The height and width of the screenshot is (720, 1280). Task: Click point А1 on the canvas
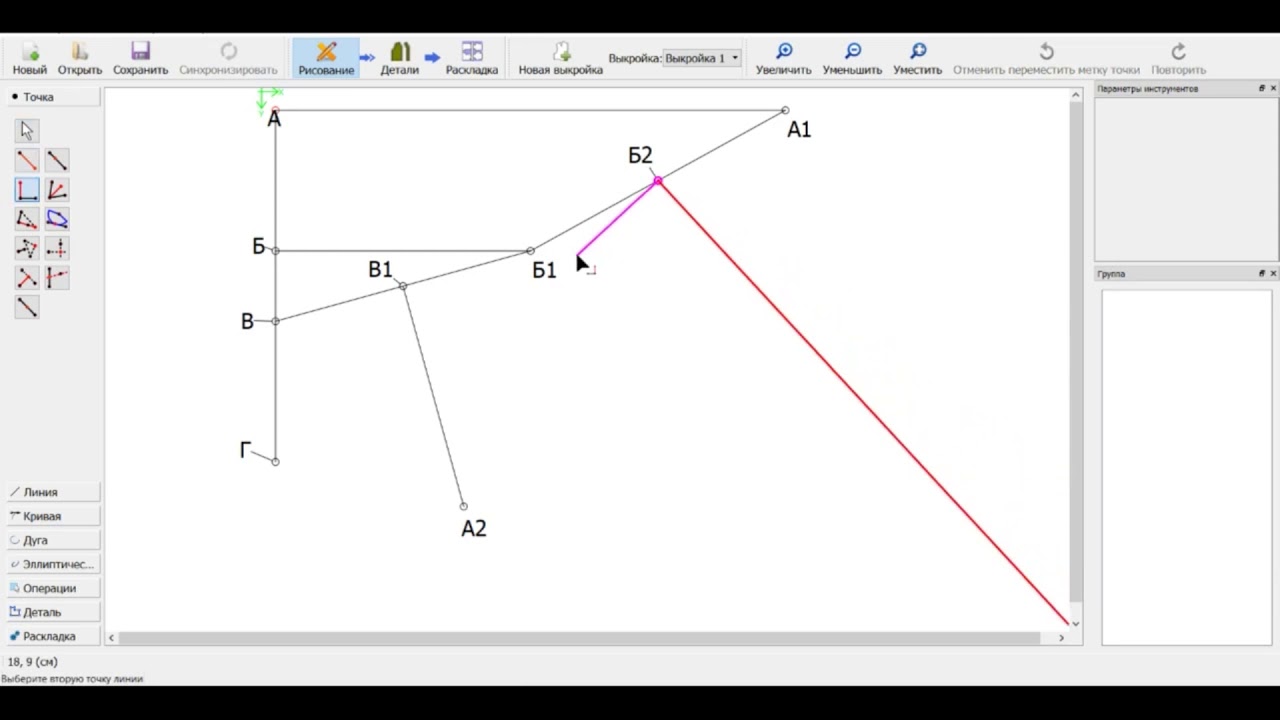click(x=785, y=110)
